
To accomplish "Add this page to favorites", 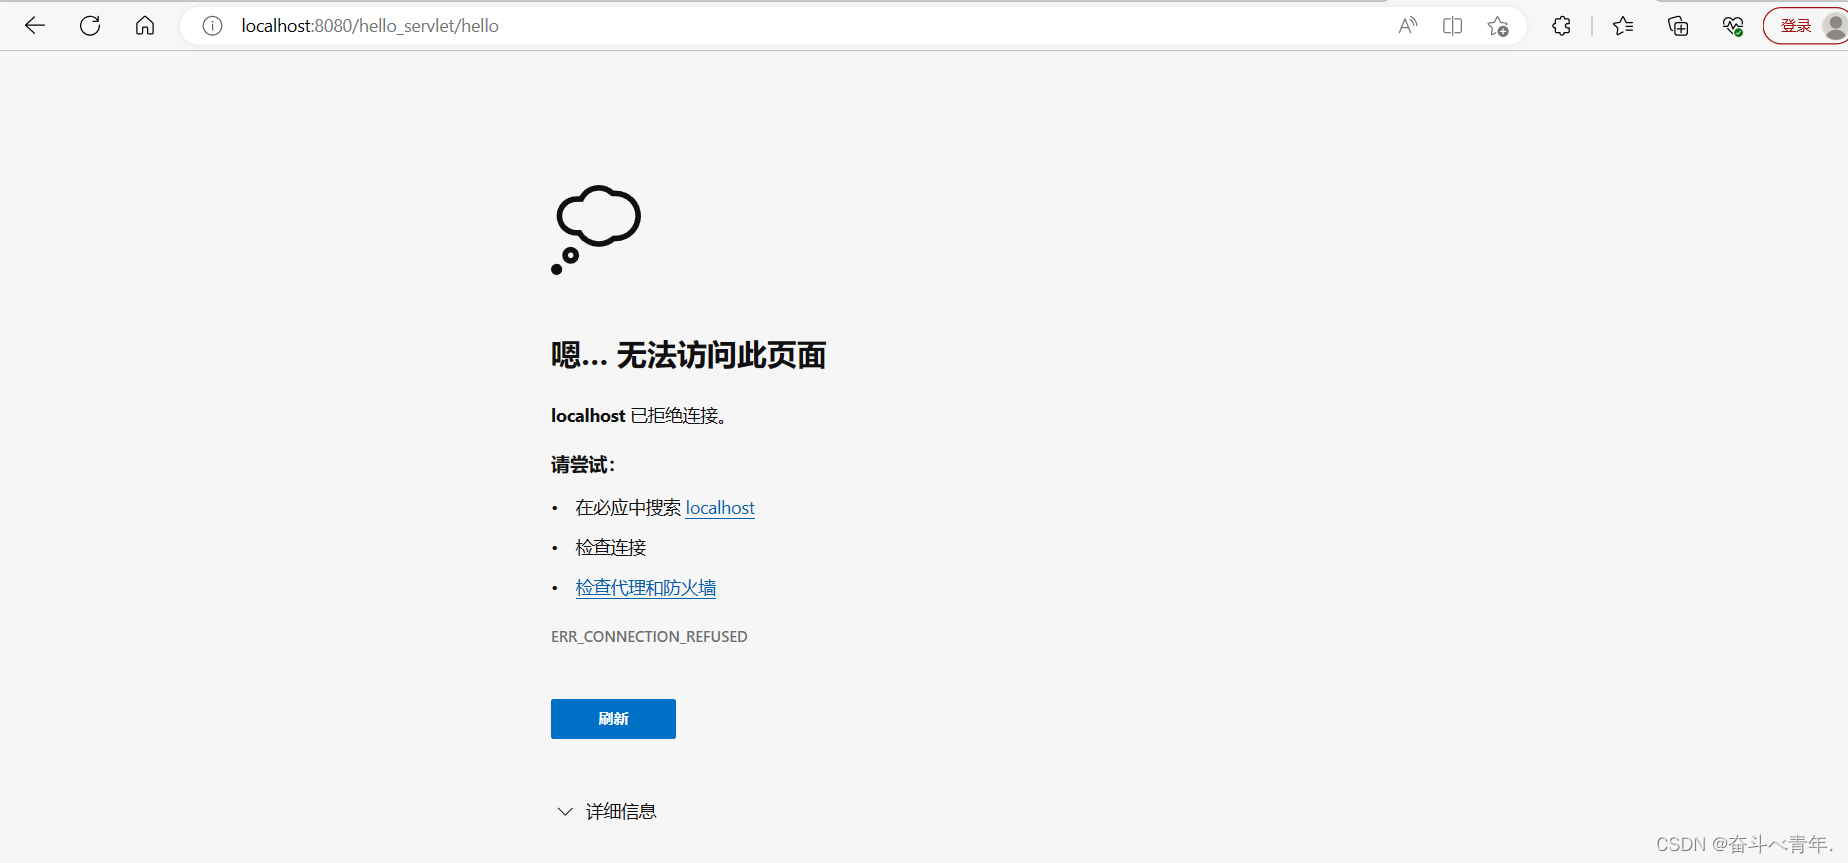I will click(x=1498, y=26).
